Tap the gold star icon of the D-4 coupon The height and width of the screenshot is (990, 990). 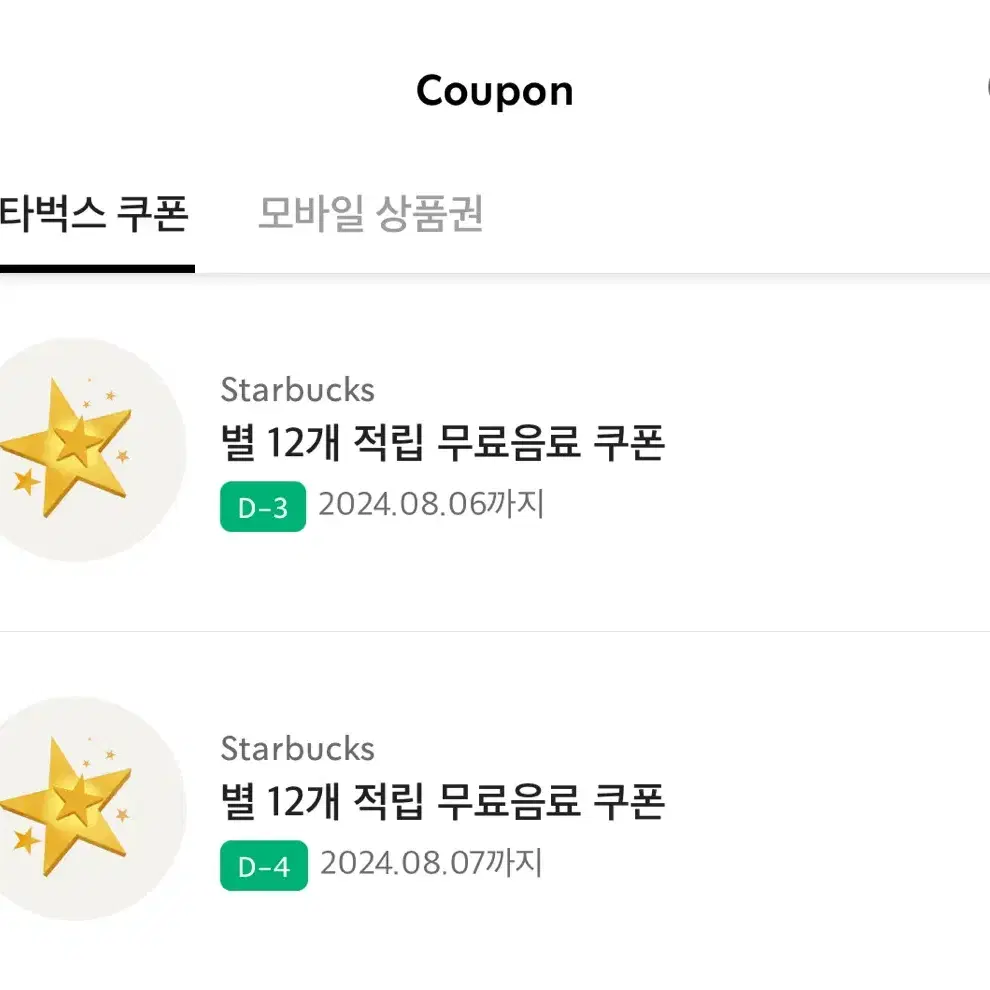[x=66, y=808]
